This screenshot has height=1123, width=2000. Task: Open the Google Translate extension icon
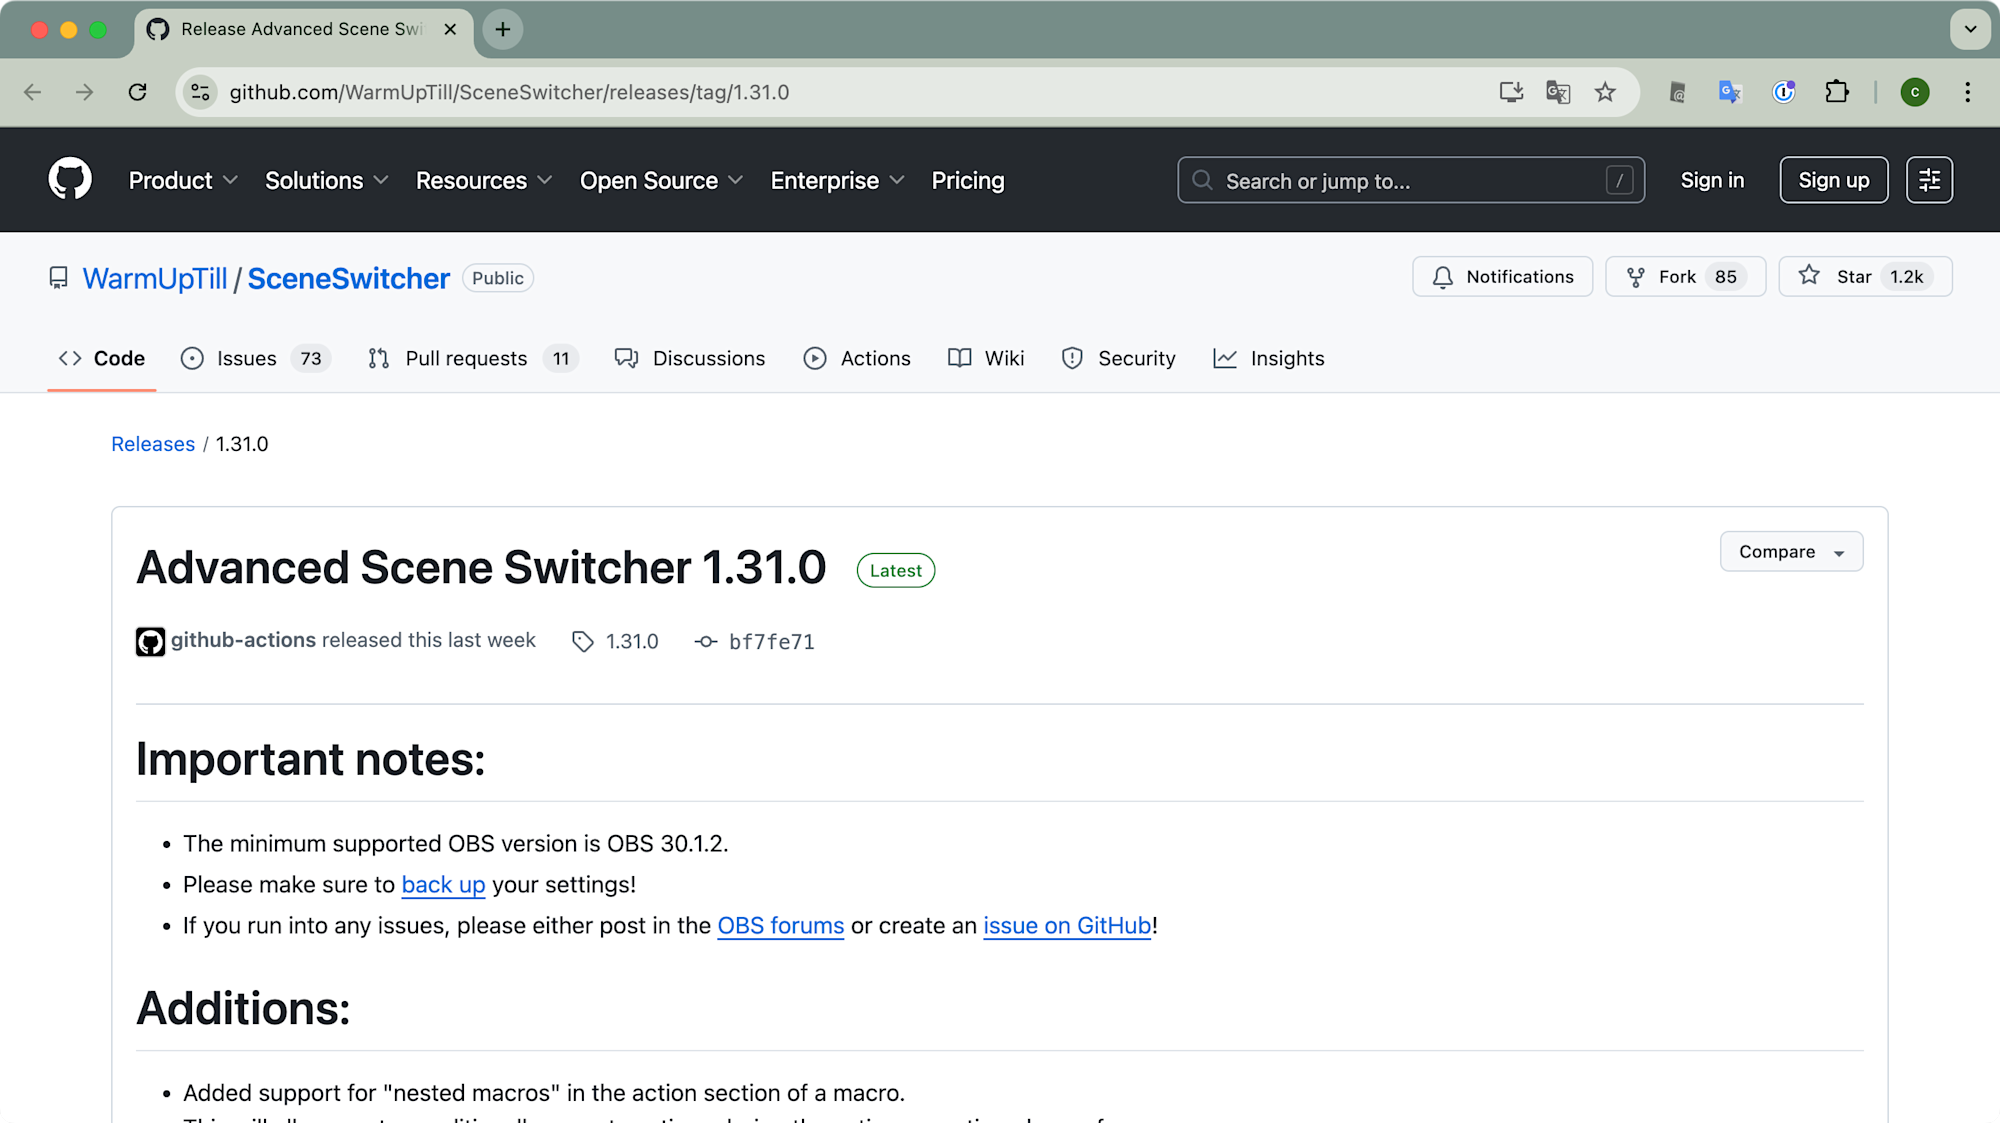click(x=1730, y=92)
